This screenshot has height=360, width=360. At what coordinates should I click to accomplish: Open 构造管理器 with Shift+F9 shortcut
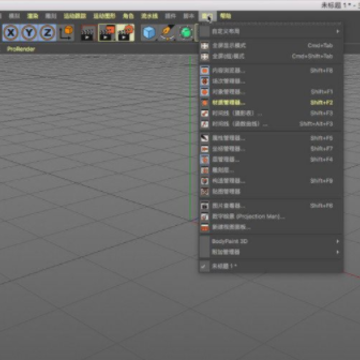point(271,181)
